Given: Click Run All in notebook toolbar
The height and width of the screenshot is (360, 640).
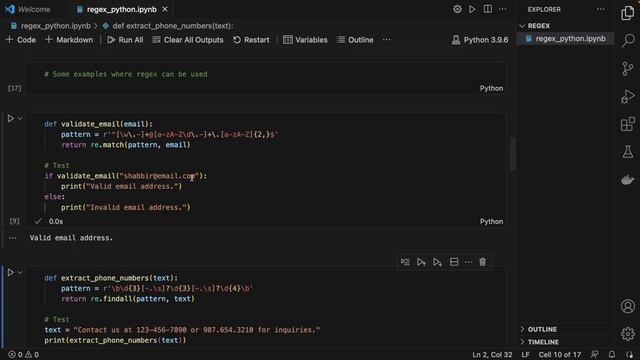Looking at the screenshot, I should tap(125, 40).
